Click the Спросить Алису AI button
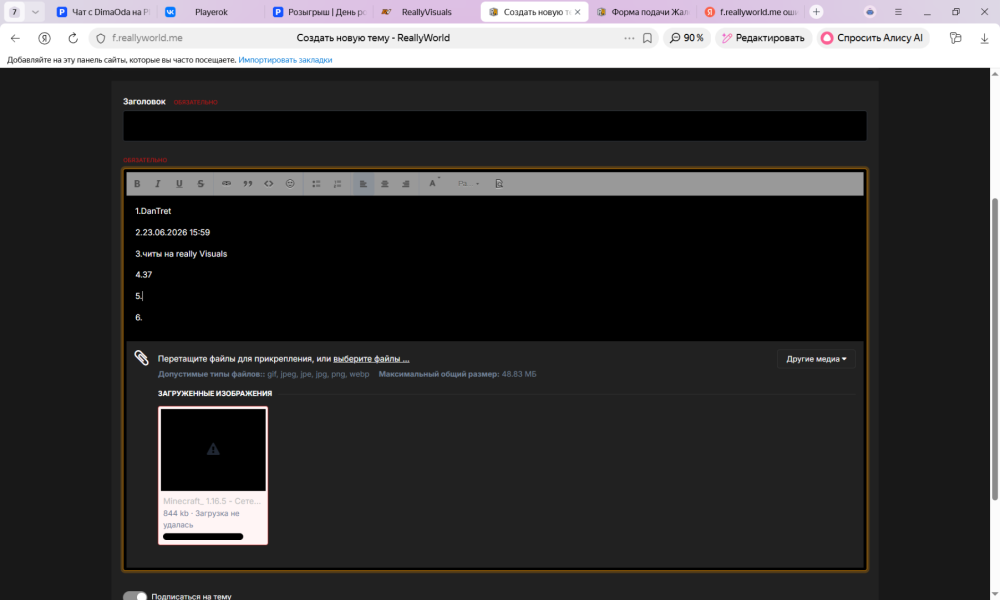The height and width of the screenshot is (600, 1000). pos(872,38)
